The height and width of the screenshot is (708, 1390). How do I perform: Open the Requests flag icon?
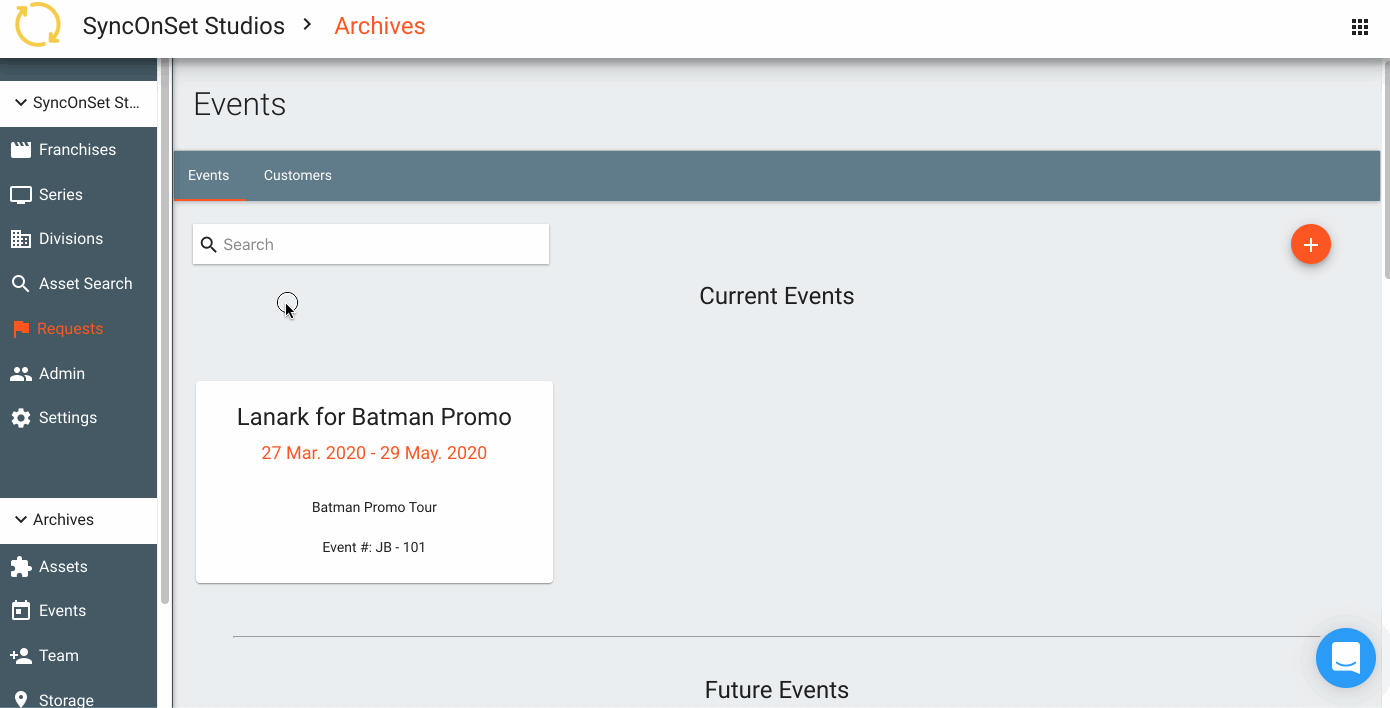pos(20,329)
